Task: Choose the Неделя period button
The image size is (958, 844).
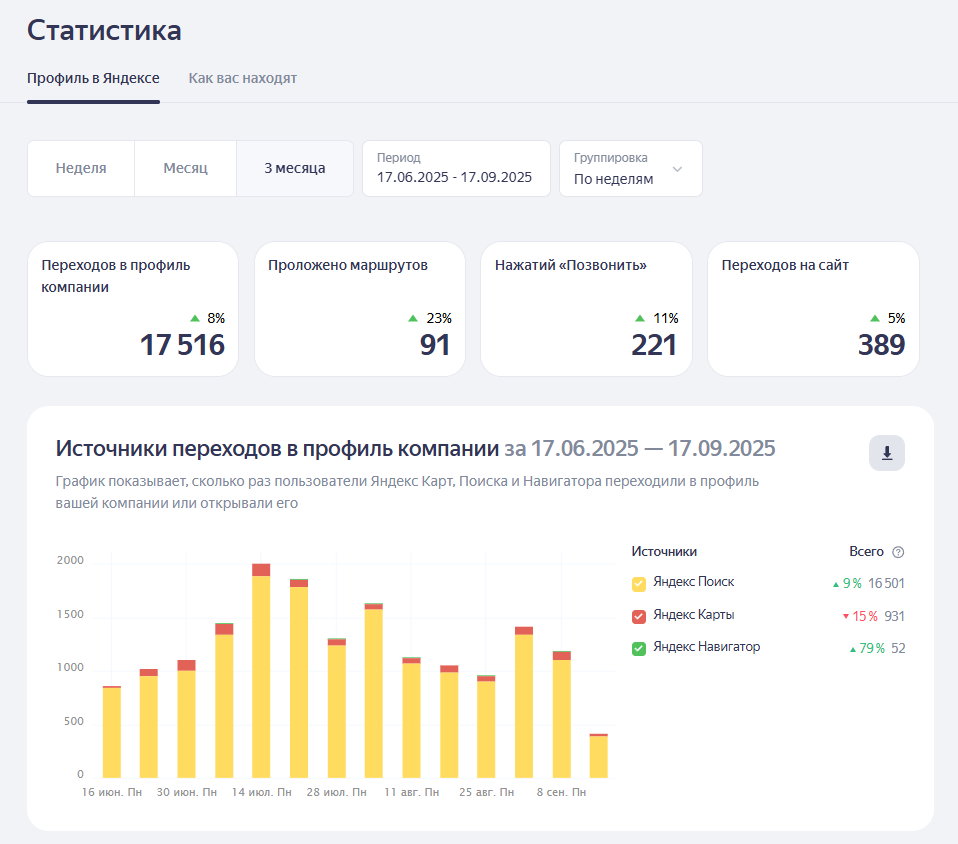Action: click(x=81, y=168)
